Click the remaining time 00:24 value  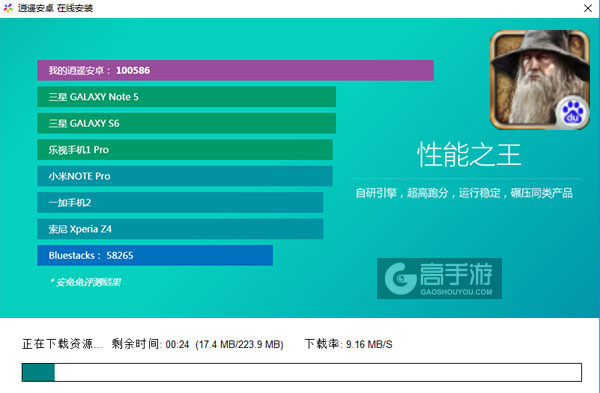point(177,345)
